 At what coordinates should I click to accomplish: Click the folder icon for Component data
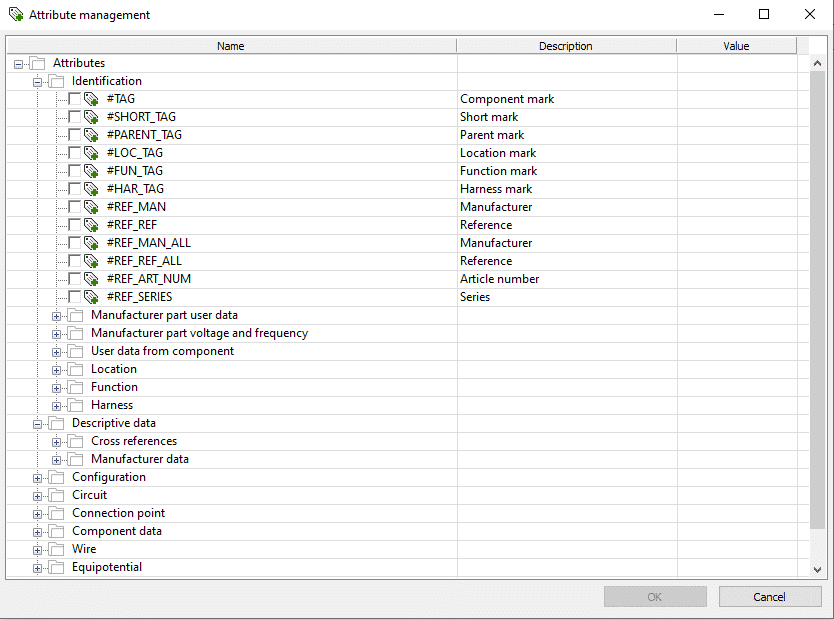(57, 531)
